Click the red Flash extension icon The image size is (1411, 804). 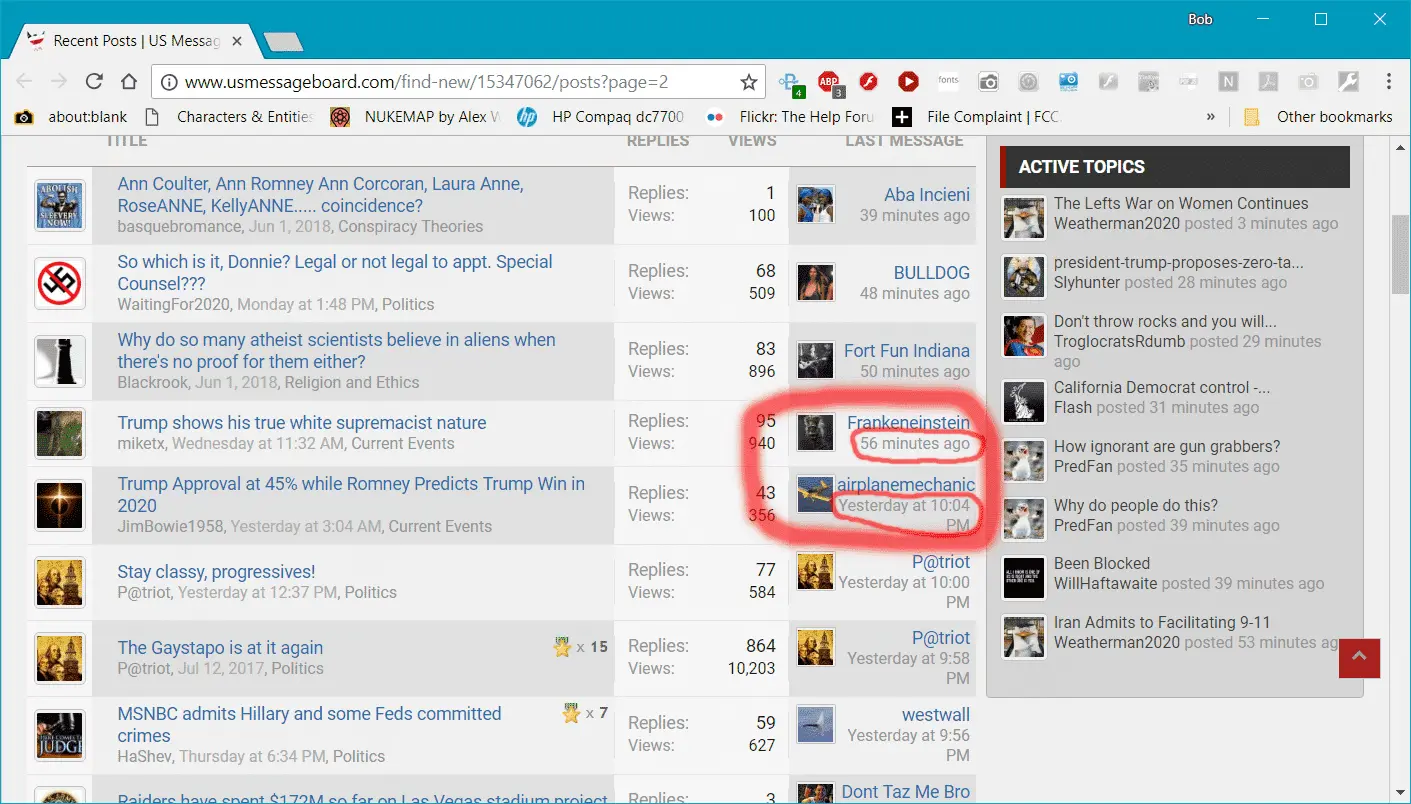(x=869, y=82)
